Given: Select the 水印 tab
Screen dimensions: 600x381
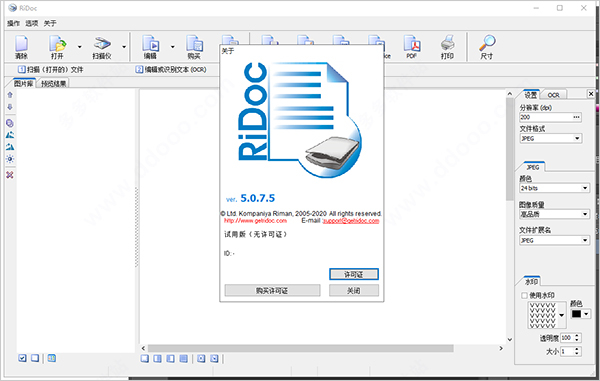Looking at the screenshot, I should [532, 282].
